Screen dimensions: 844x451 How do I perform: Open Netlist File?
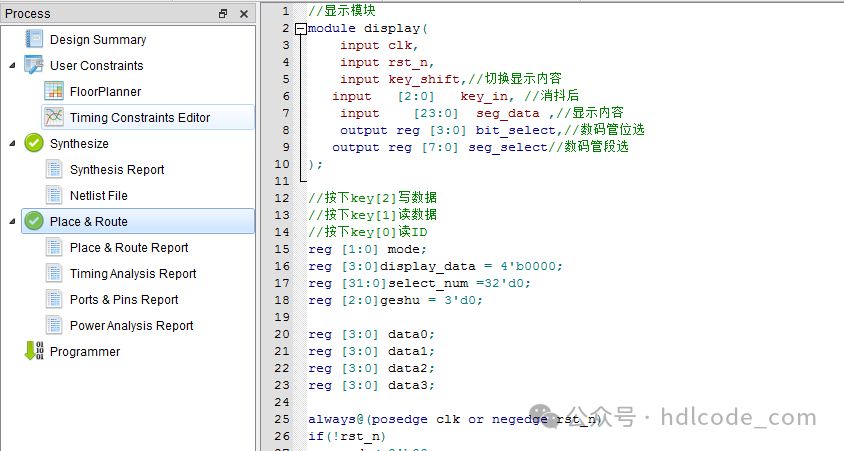click(x=99, y=195)
